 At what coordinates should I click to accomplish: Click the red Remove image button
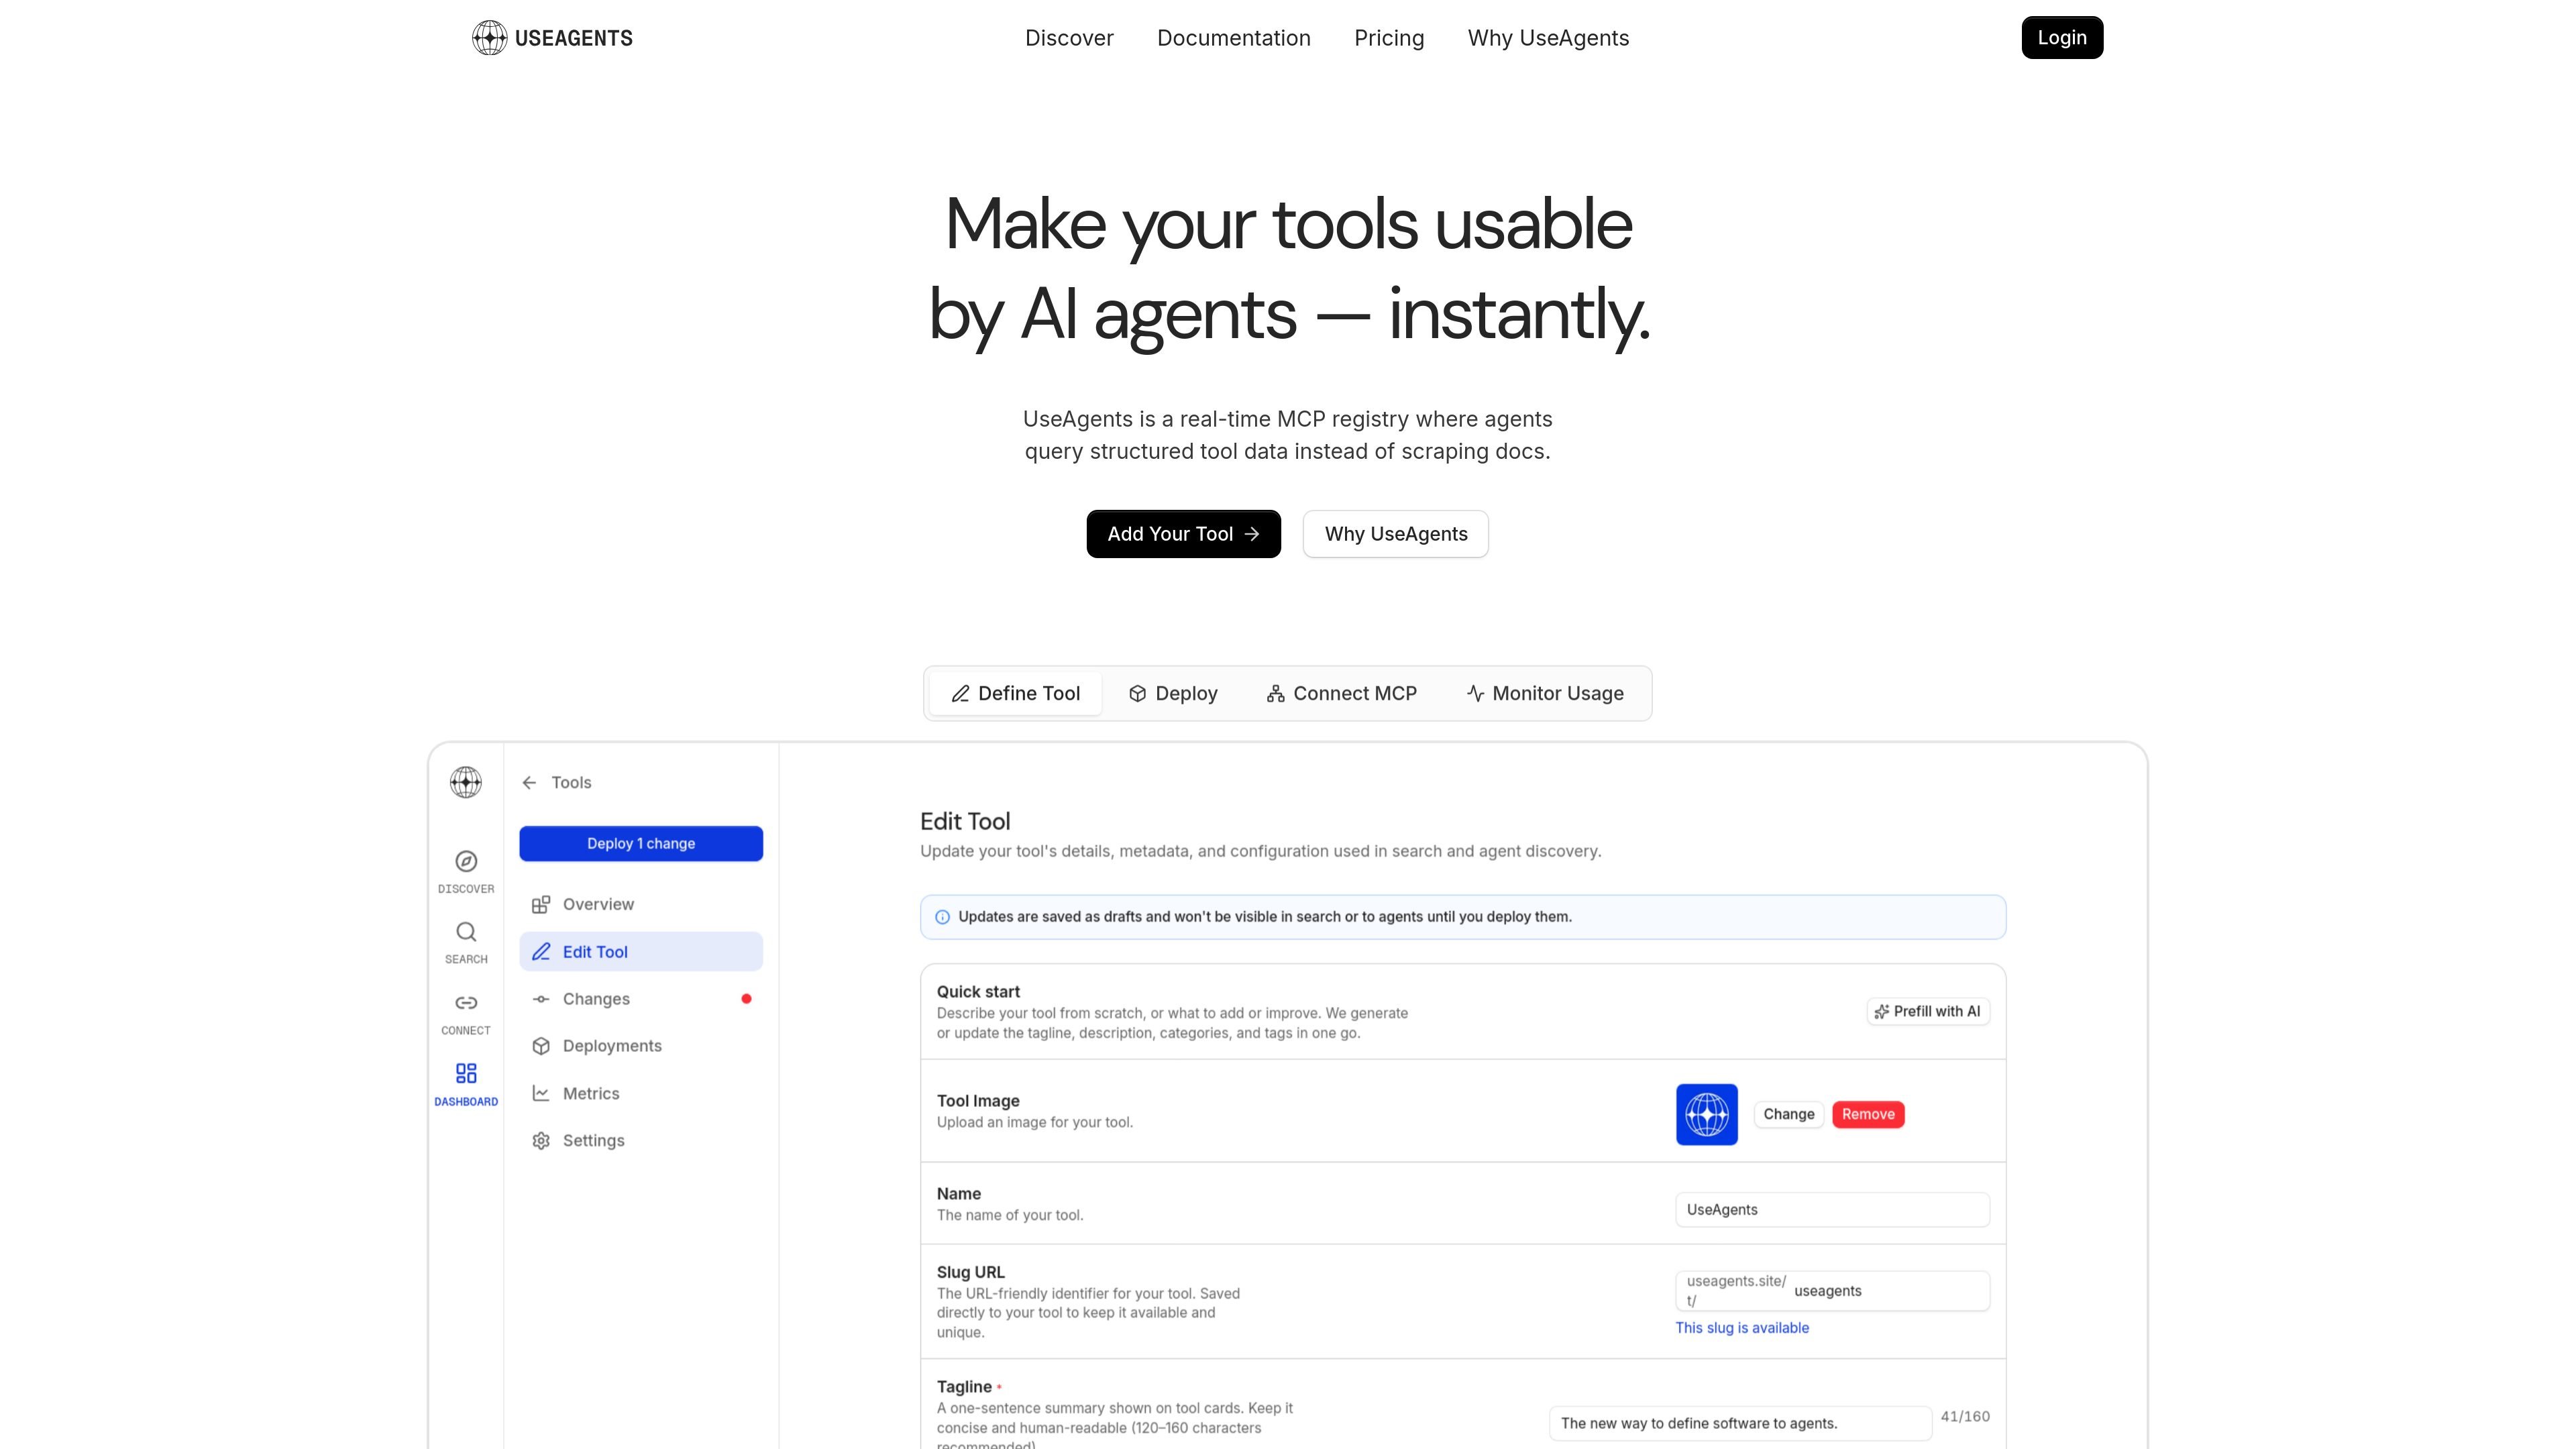coord(1868,1114)
